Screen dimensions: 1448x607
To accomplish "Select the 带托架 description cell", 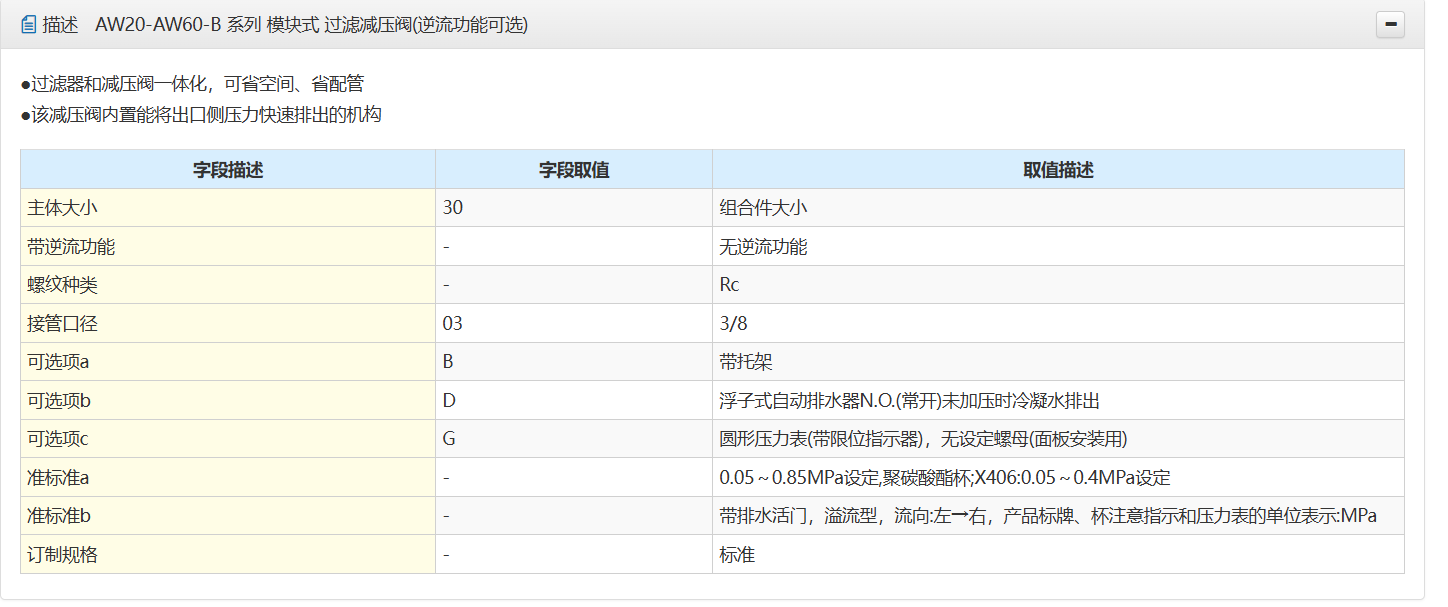I will (746, 362).
